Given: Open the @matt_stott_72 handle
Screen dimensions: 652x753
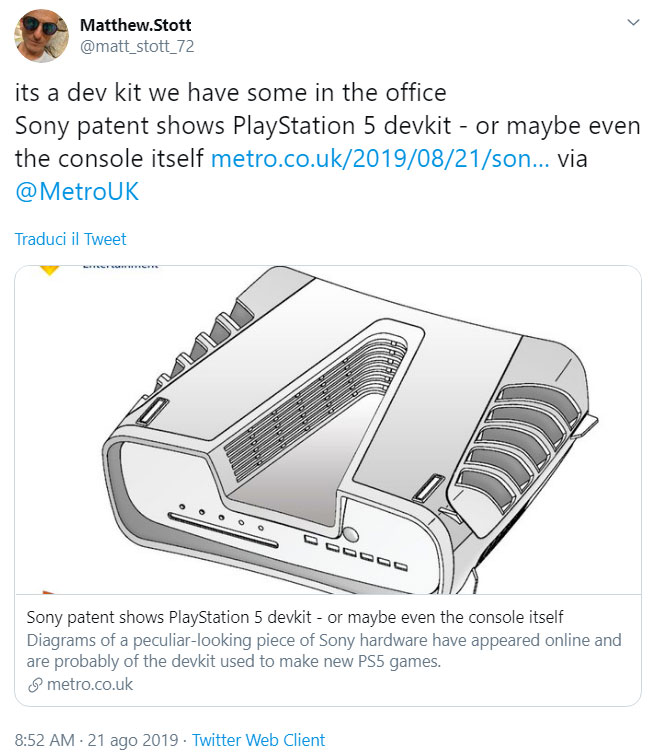Looking at the screenshot, I should click(137, 46).
